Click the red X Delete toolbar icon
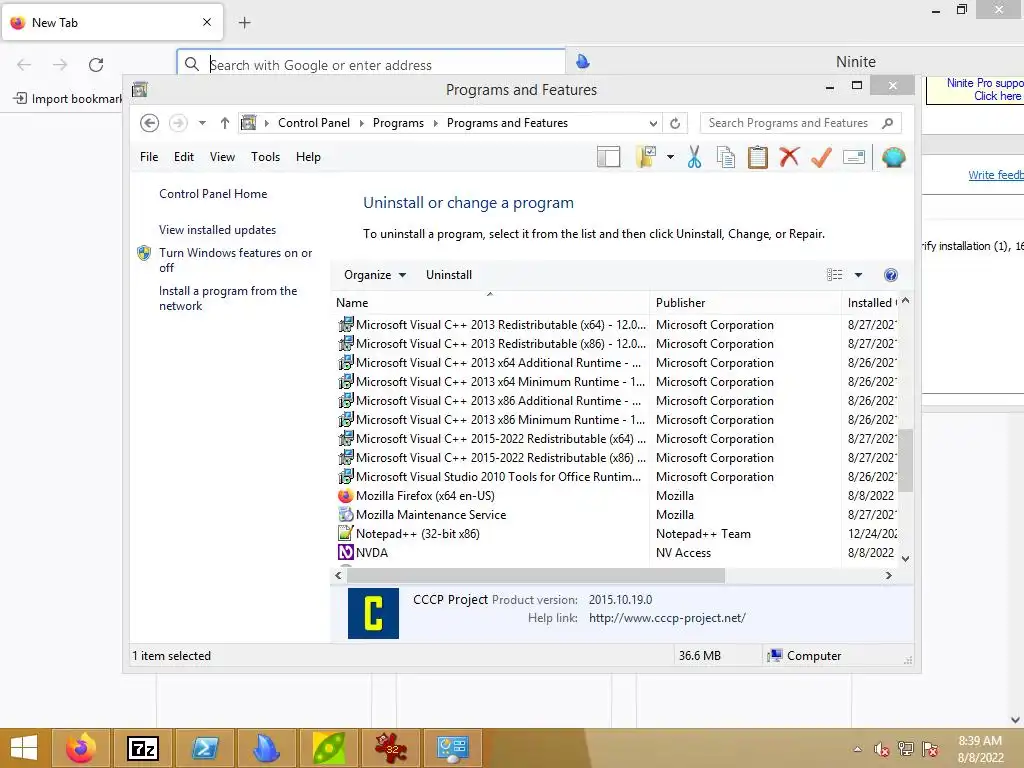This screenshot has height=768, width=1024. coord(789,157)
